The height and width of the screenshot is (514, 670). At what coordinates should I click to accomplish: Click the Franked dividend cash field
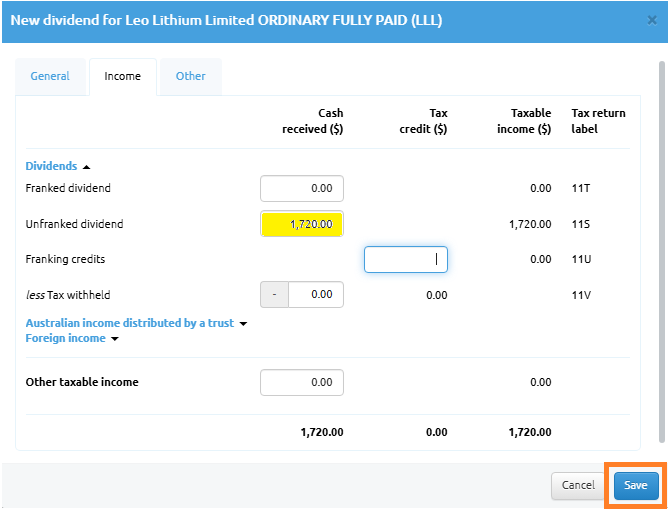pyautogui.click(x=302, y=188)
